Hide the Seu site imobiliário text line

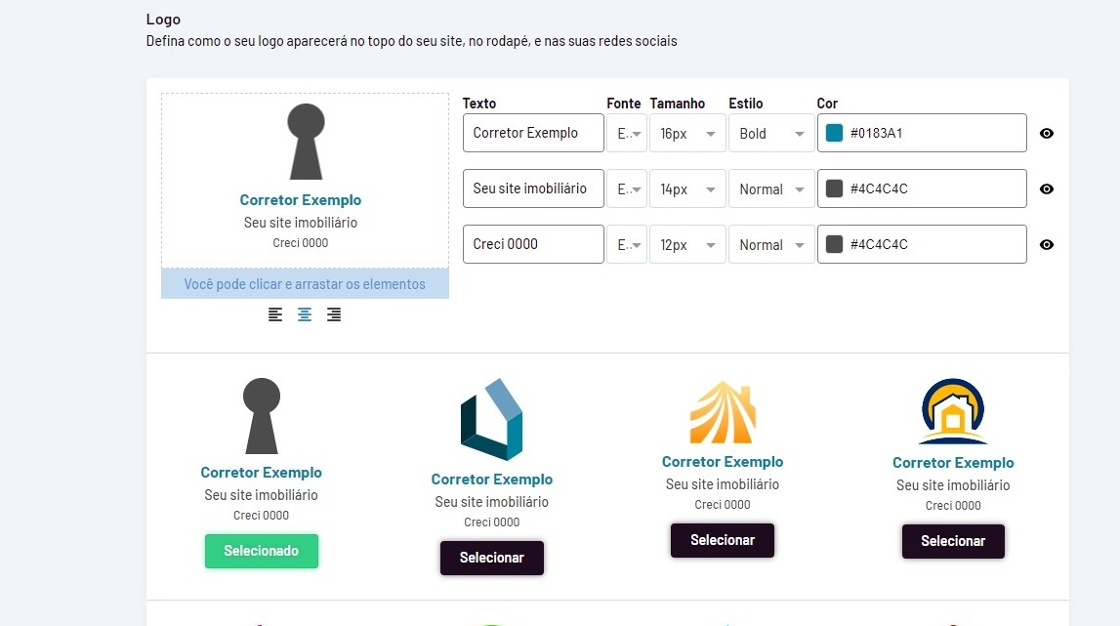(1046, 189)
